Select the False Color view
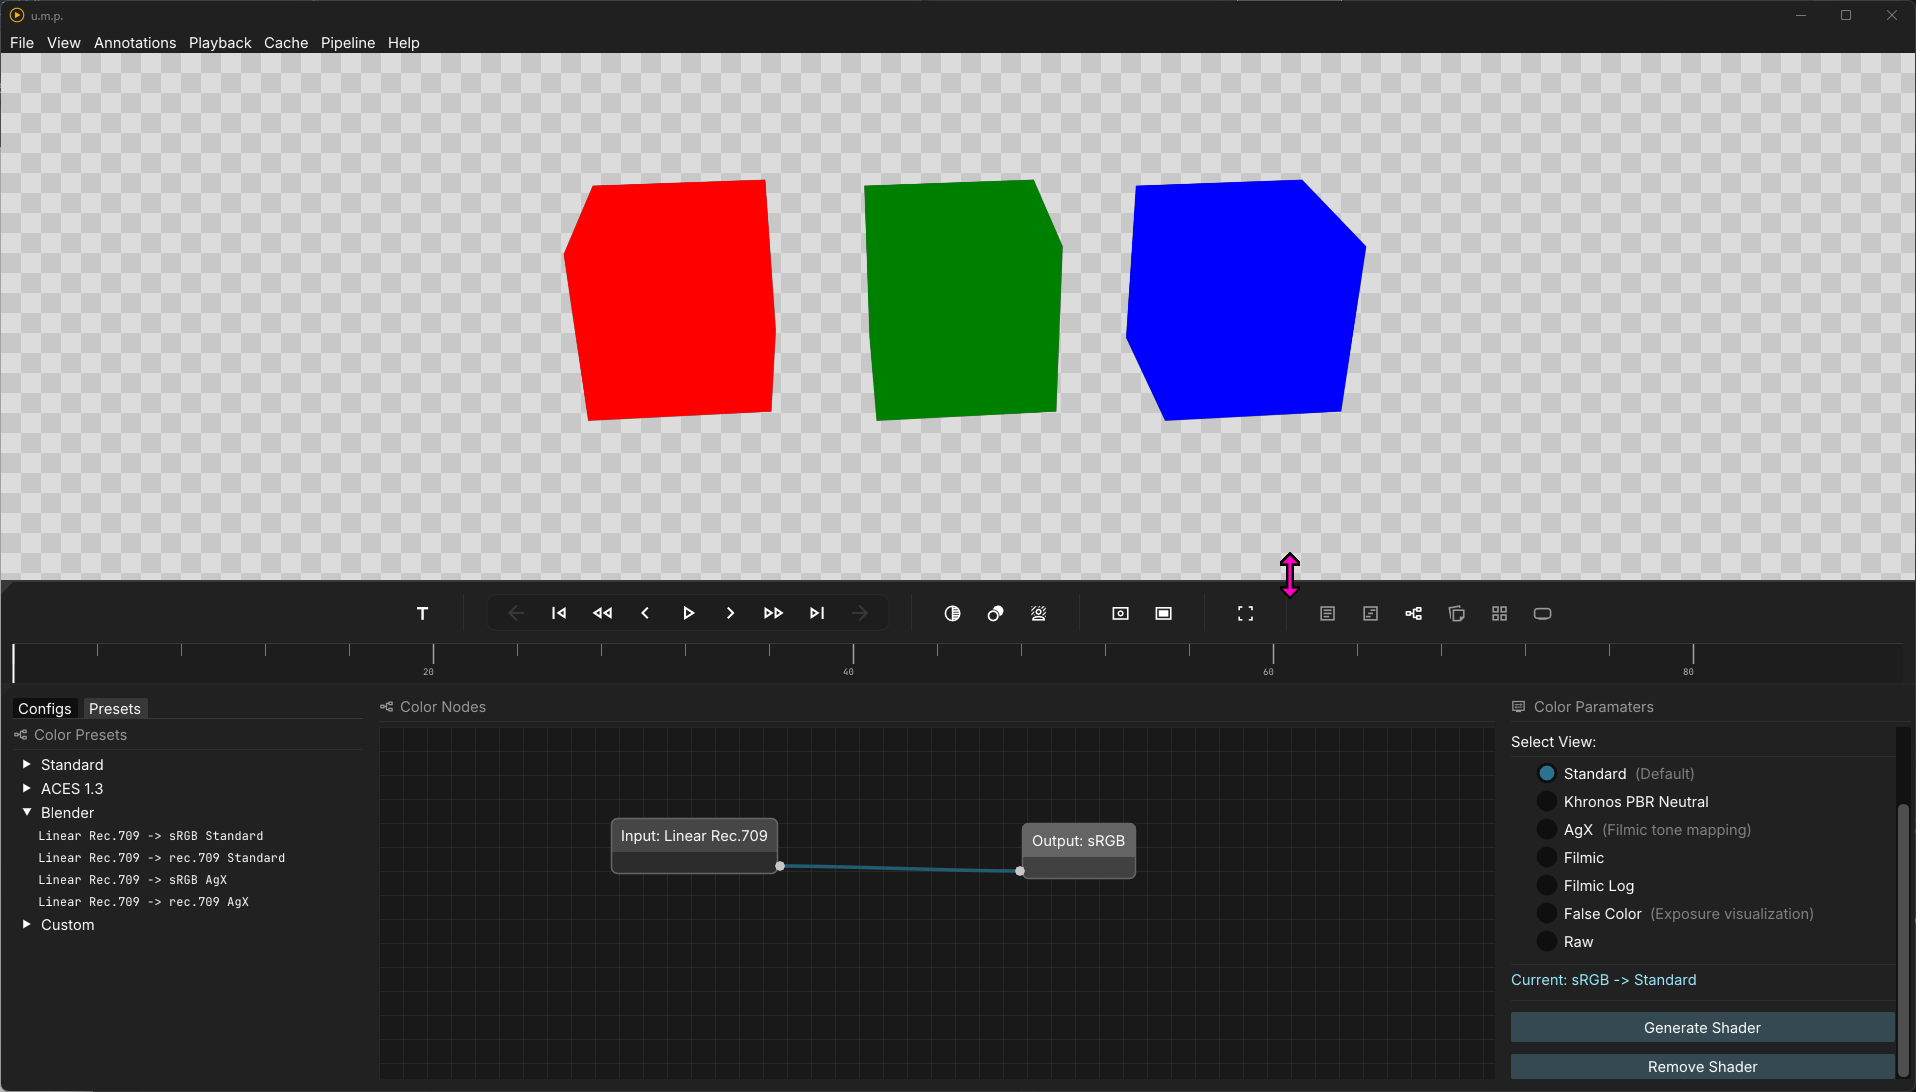1916x1092 pixels. (1547, 914)
